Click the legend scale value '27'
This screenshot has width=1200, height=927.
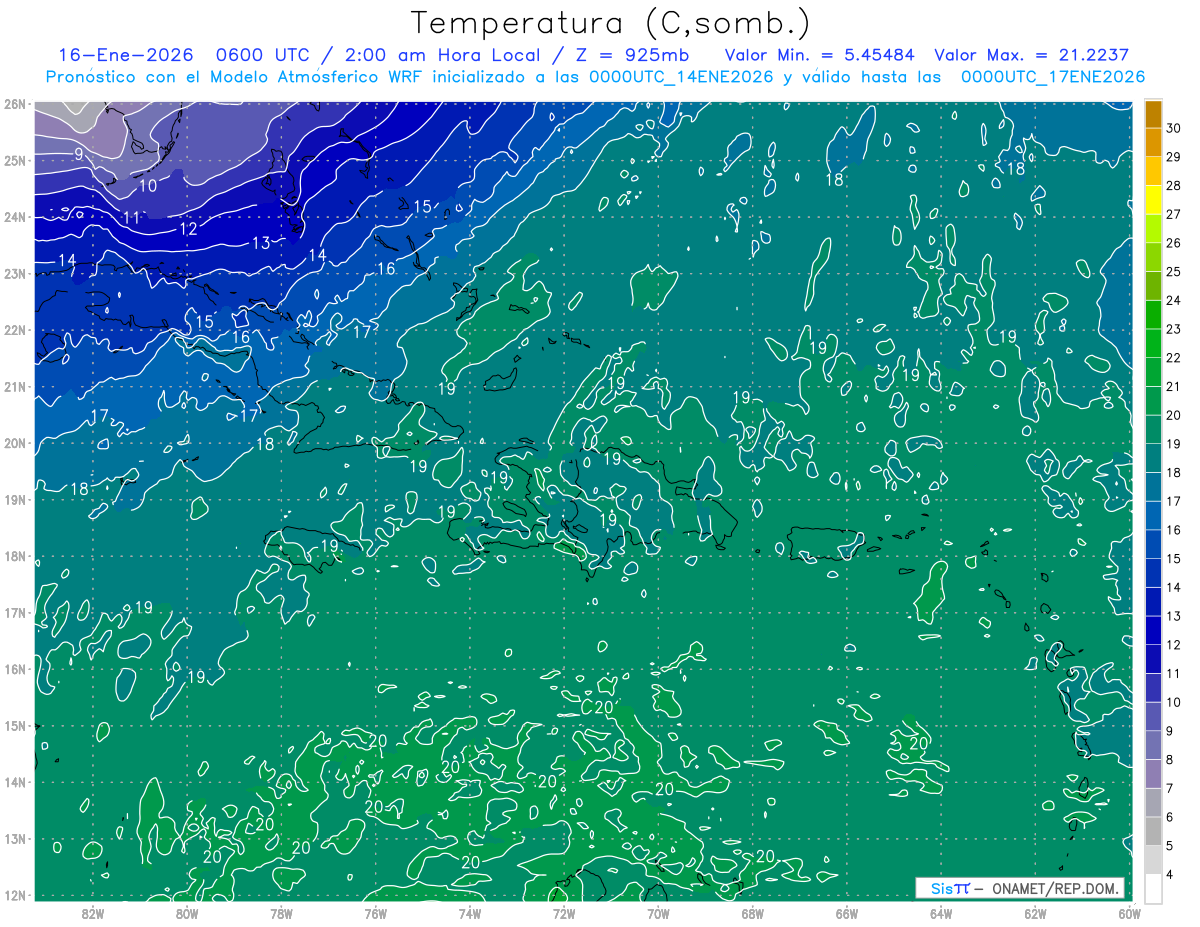coord(1173,214)
